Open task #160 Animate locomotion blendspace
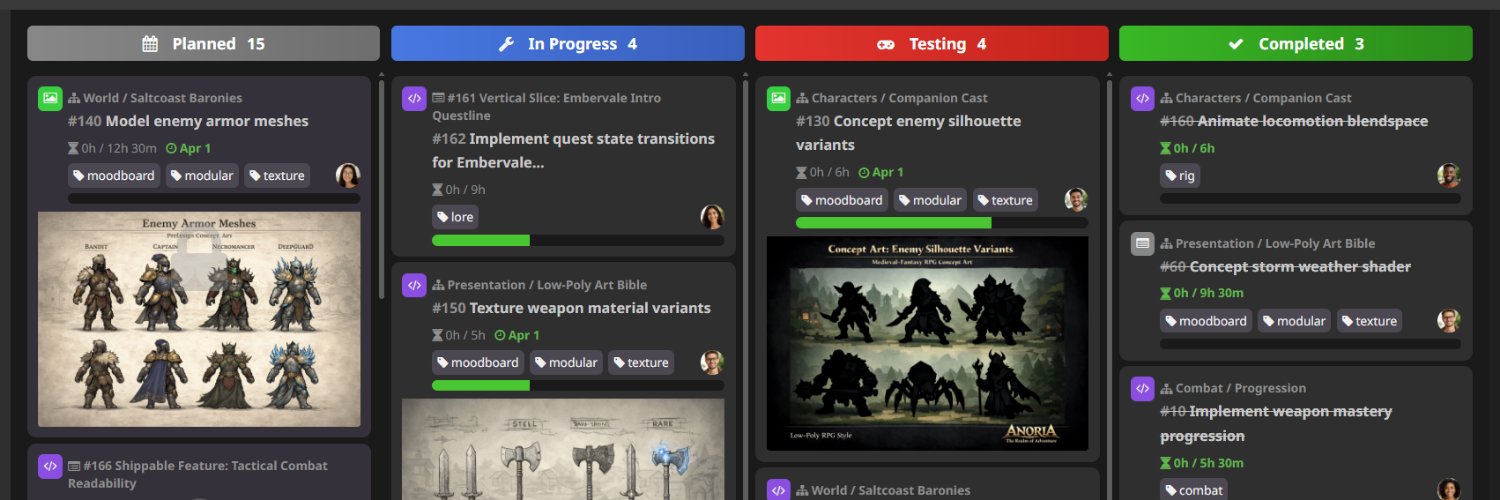The image size is (1500, 500). (1294, 121)
